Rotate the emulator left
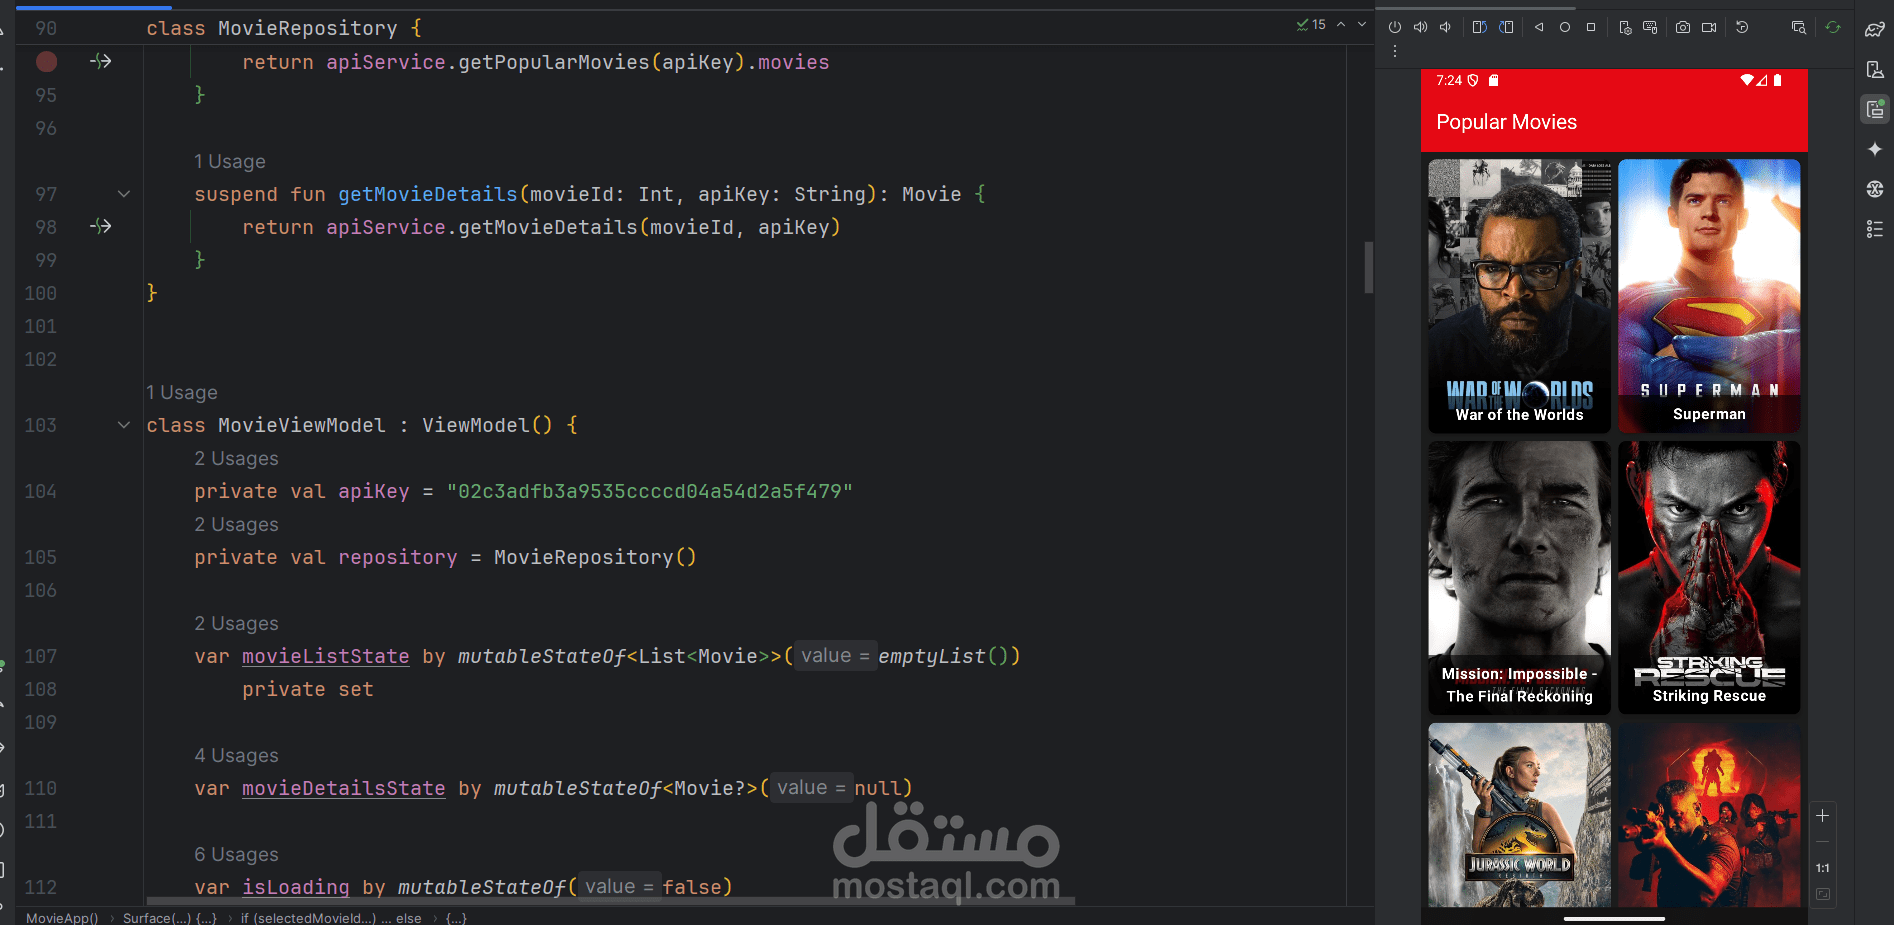The image size is (1894, 925). coord(1480,27)
